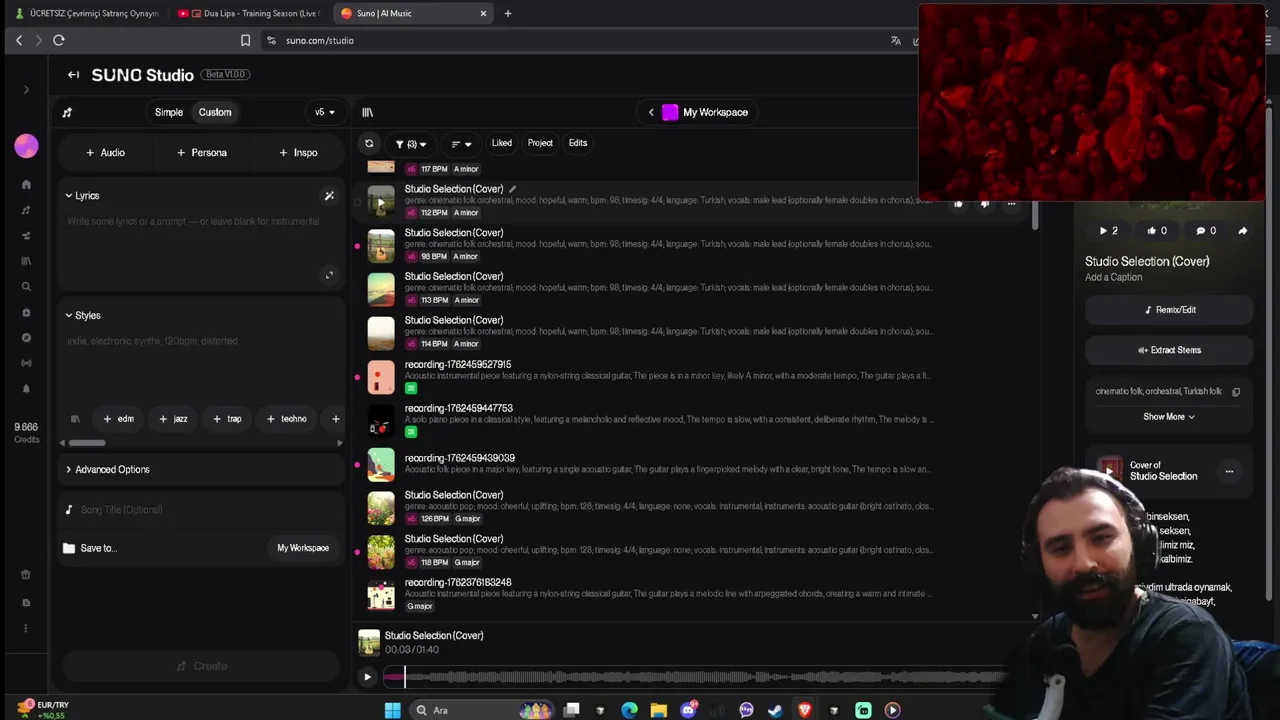Image resolution: width=1280 pixels, height=720 pixels.
Task: Collapse the Styles section
Action: pyautogui.click(x=83, y=315)
